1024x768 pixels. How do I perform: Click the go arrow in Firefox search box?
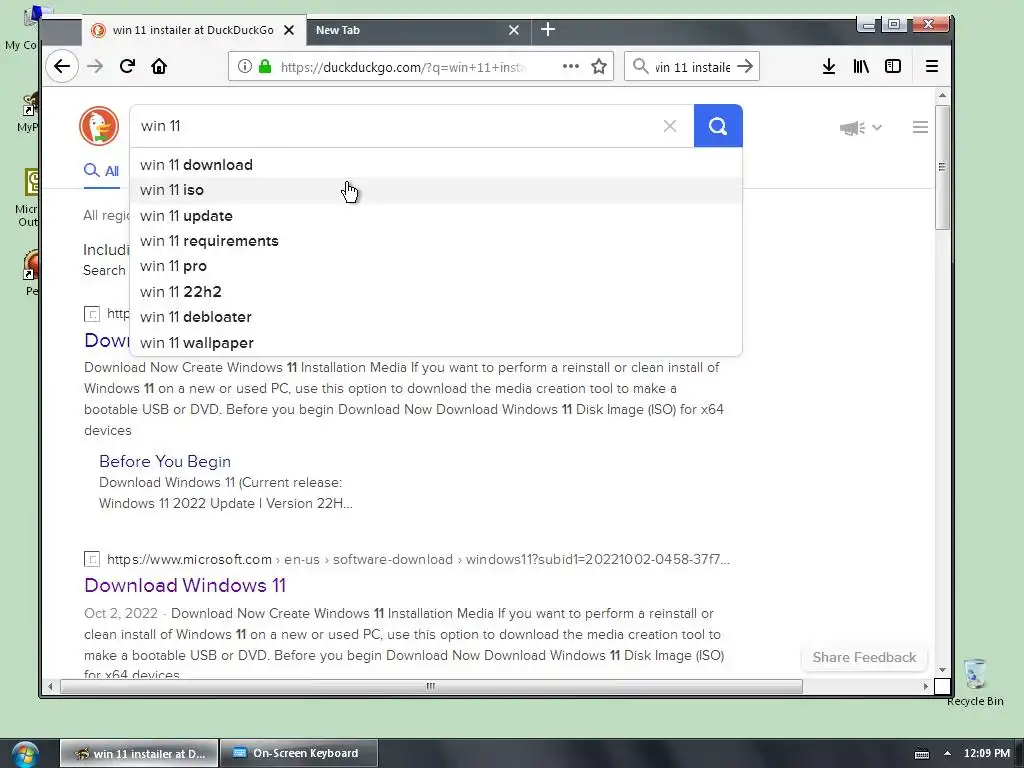(x=744, y=66)
